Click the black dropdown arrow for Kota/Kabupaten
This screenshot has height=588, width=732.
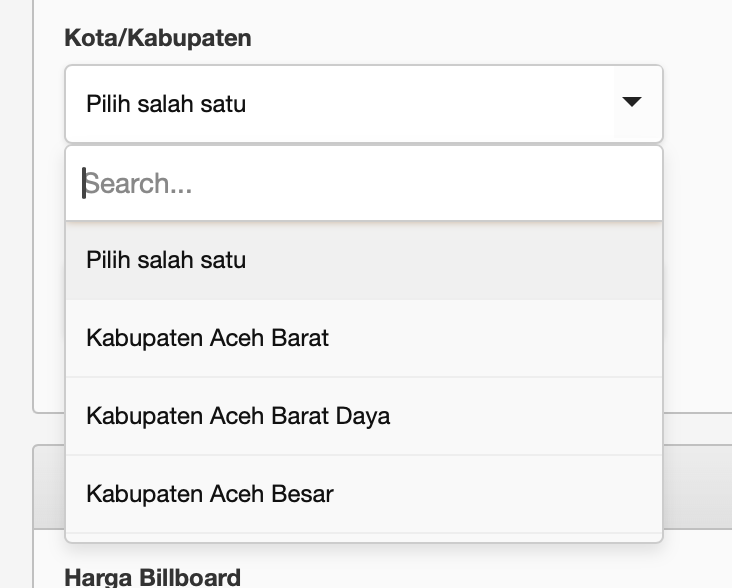[632, 102]
